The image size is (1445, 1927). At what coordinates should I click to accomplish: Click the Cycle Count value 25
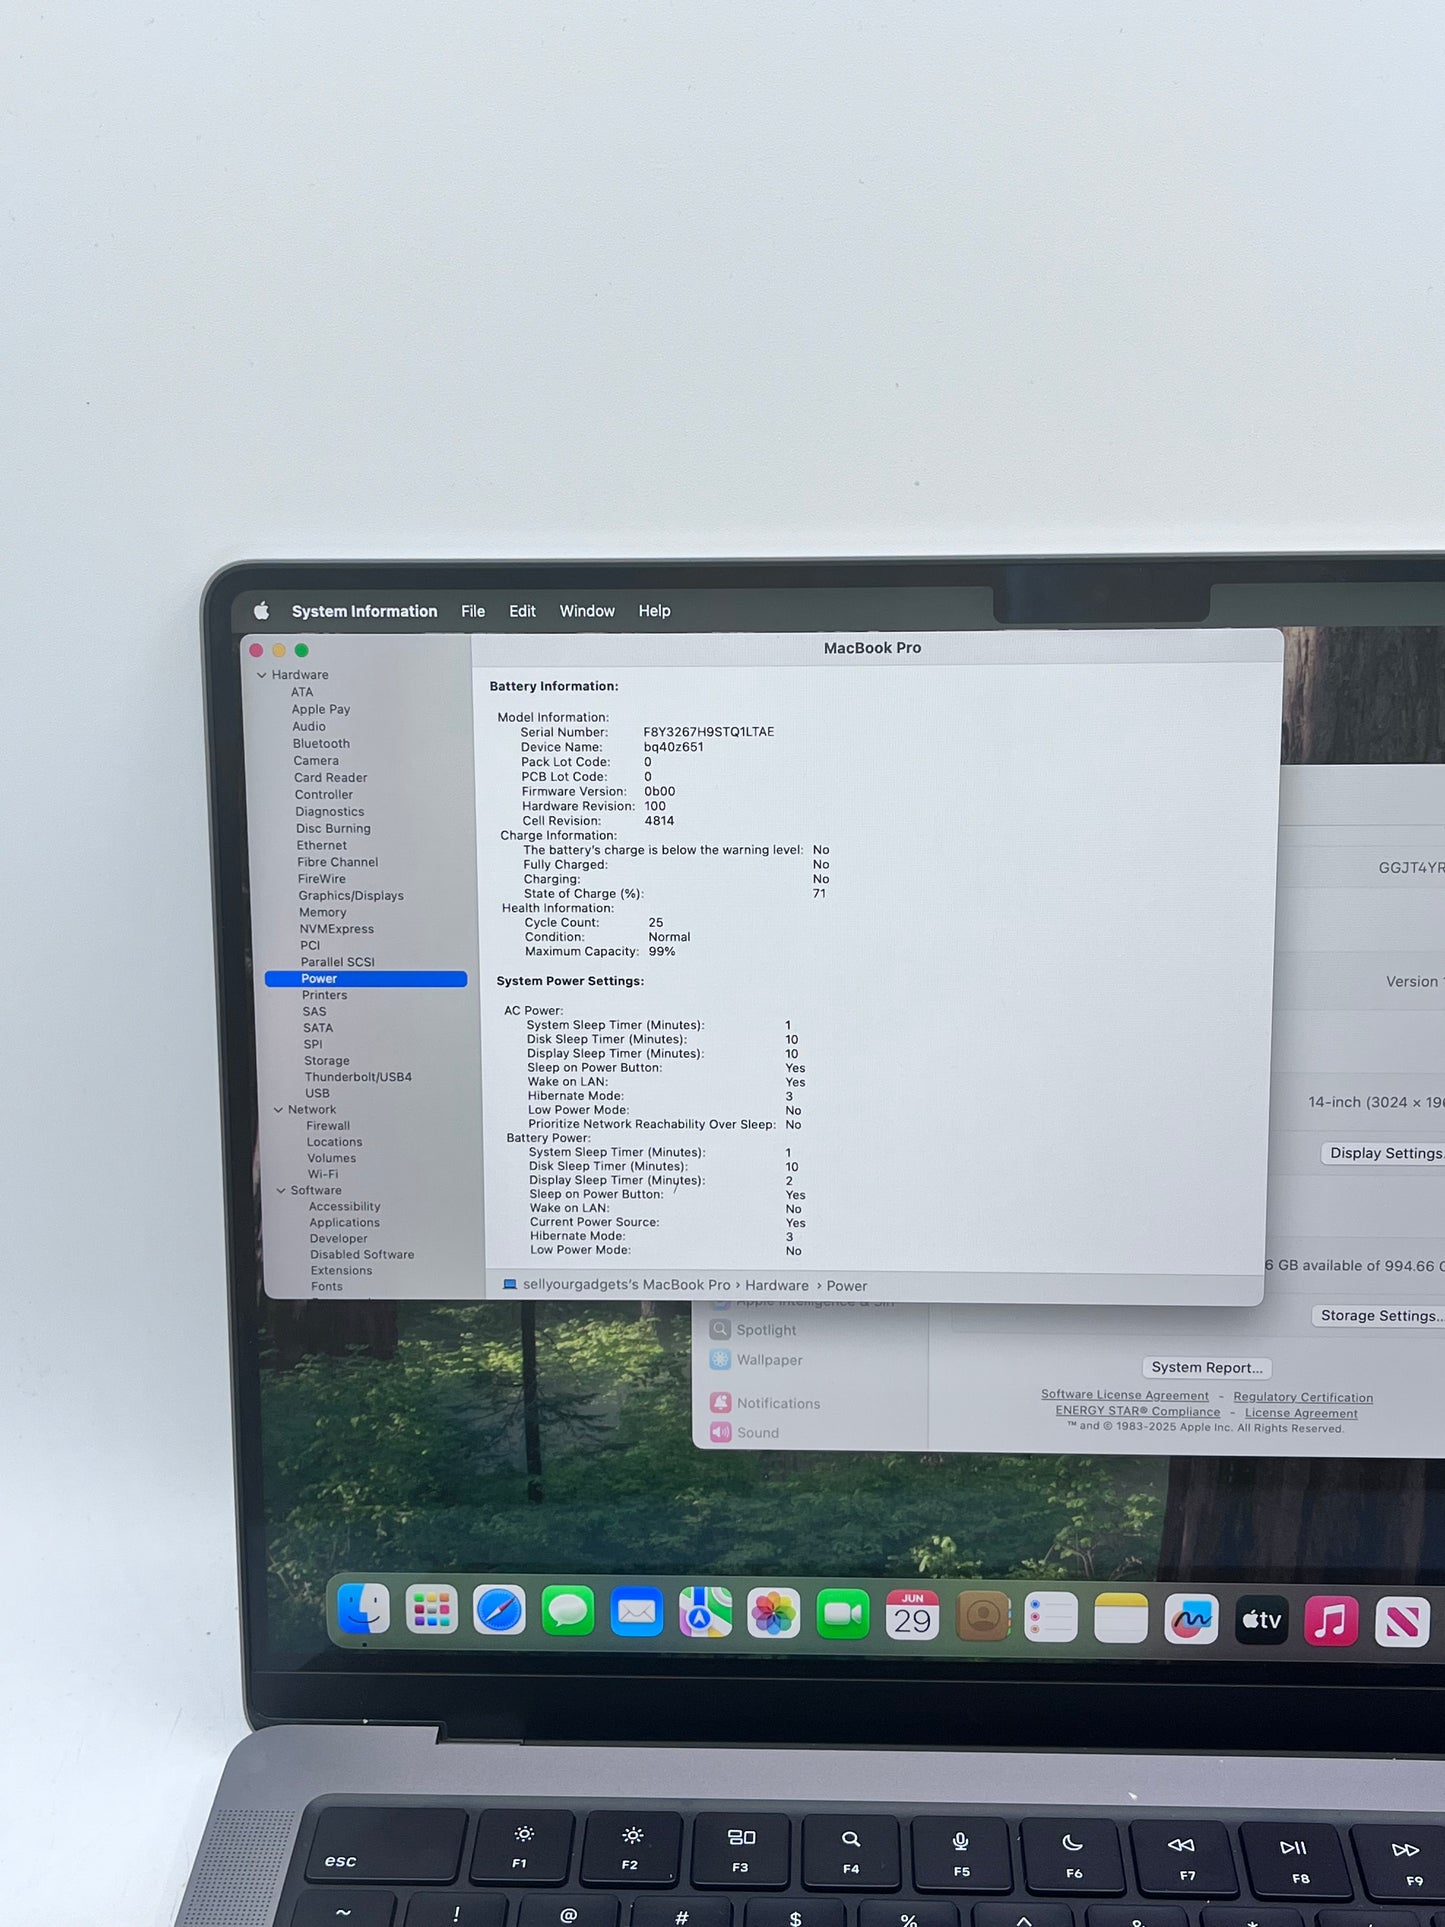(656, 923)
